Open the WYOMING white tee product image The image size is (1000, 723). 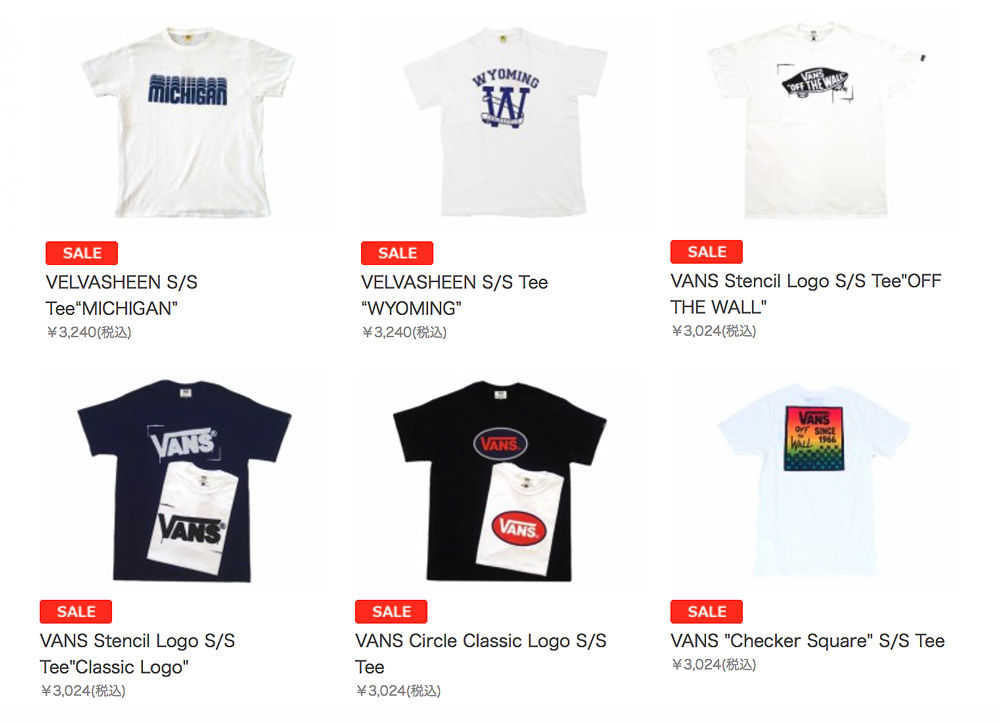pyautogui.click(x=504, y=123)
